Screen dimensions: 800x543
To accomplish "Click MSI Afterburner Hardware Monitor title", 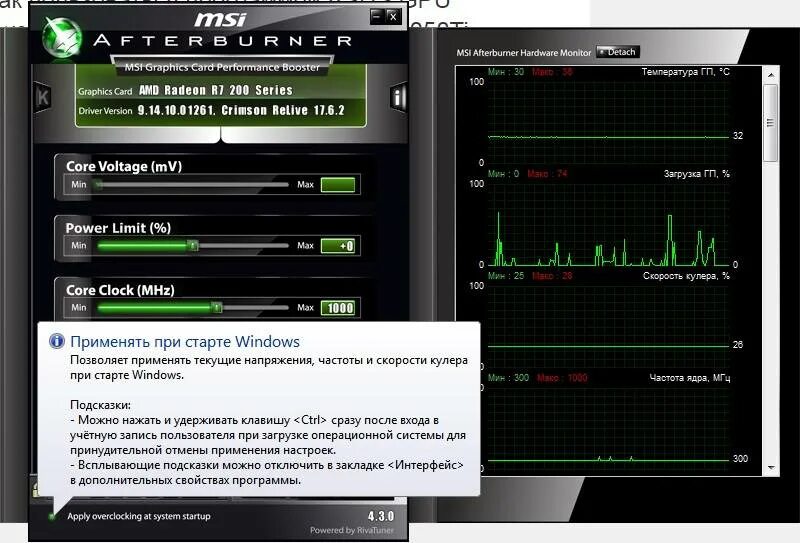I will (x=523, y=53).
